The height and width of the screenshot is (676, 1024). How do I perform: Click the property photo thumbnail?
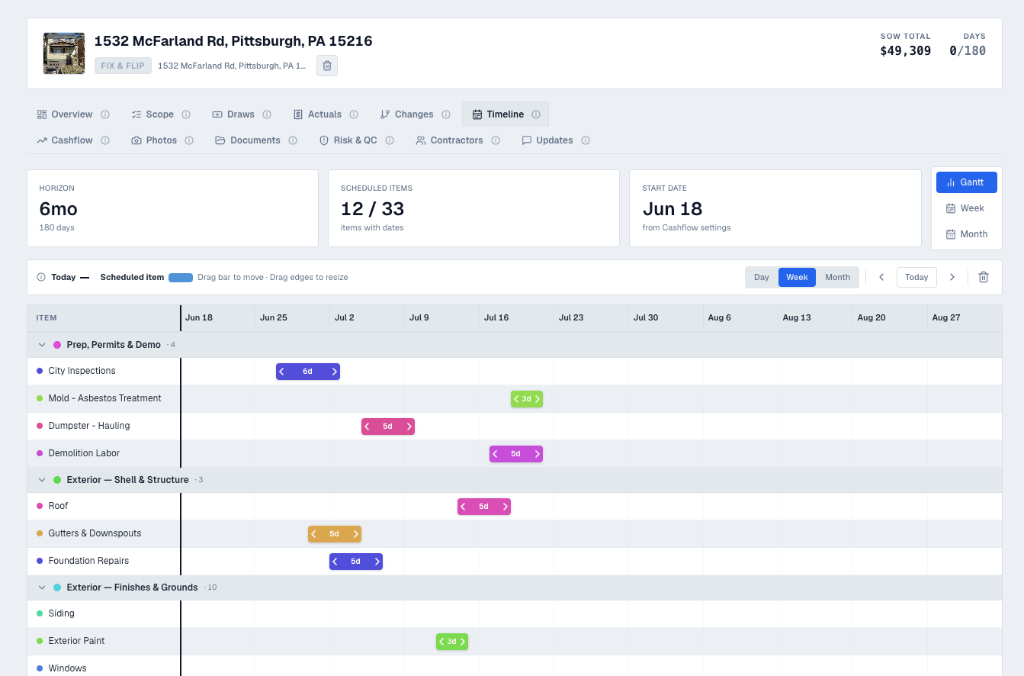64,54
